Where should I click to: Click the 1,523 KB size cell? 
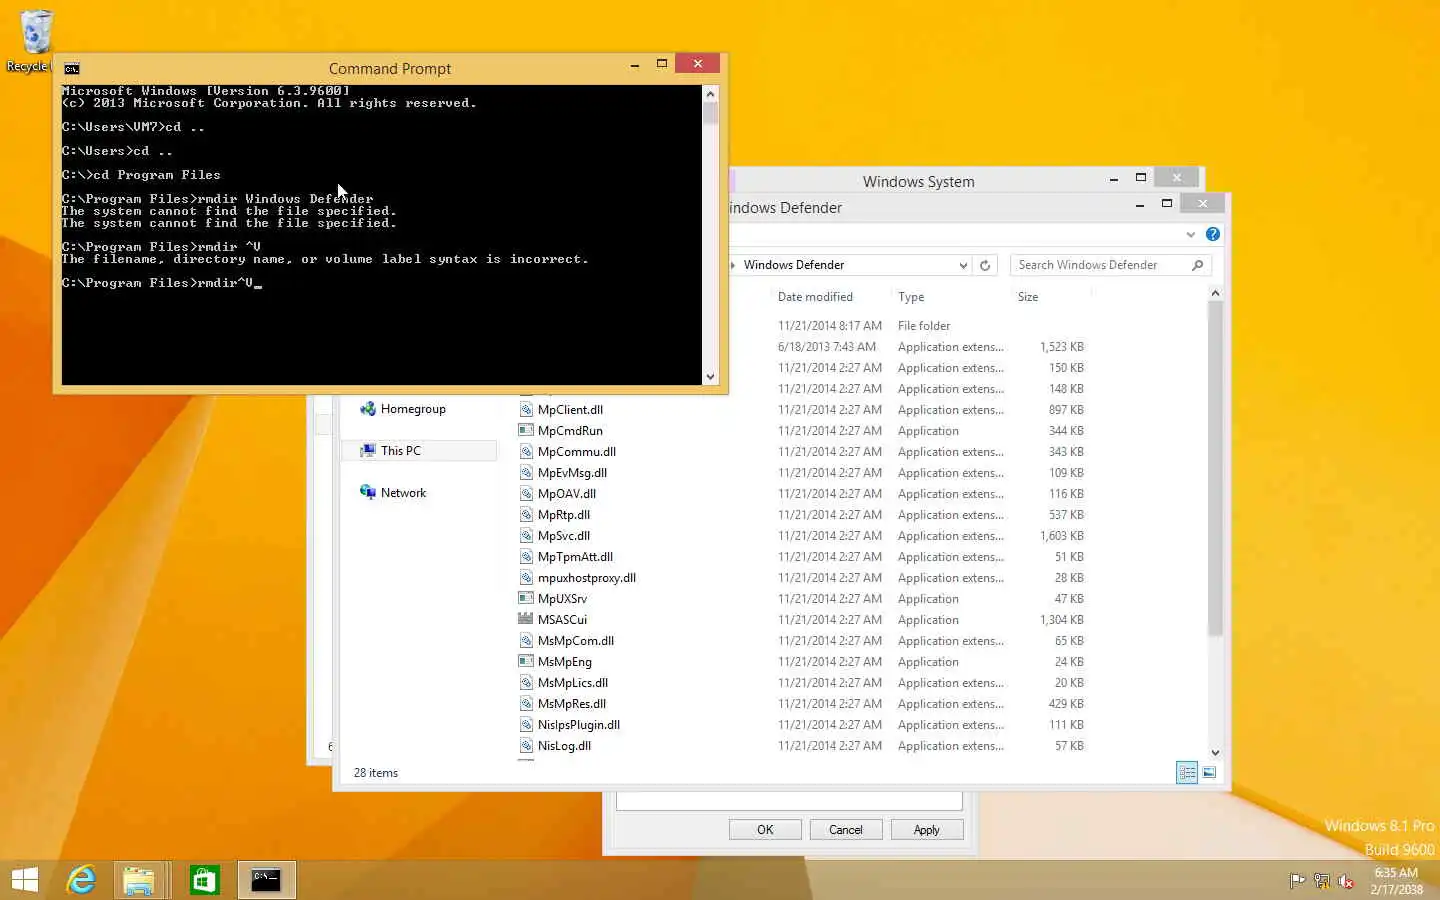pos(1061,347)
